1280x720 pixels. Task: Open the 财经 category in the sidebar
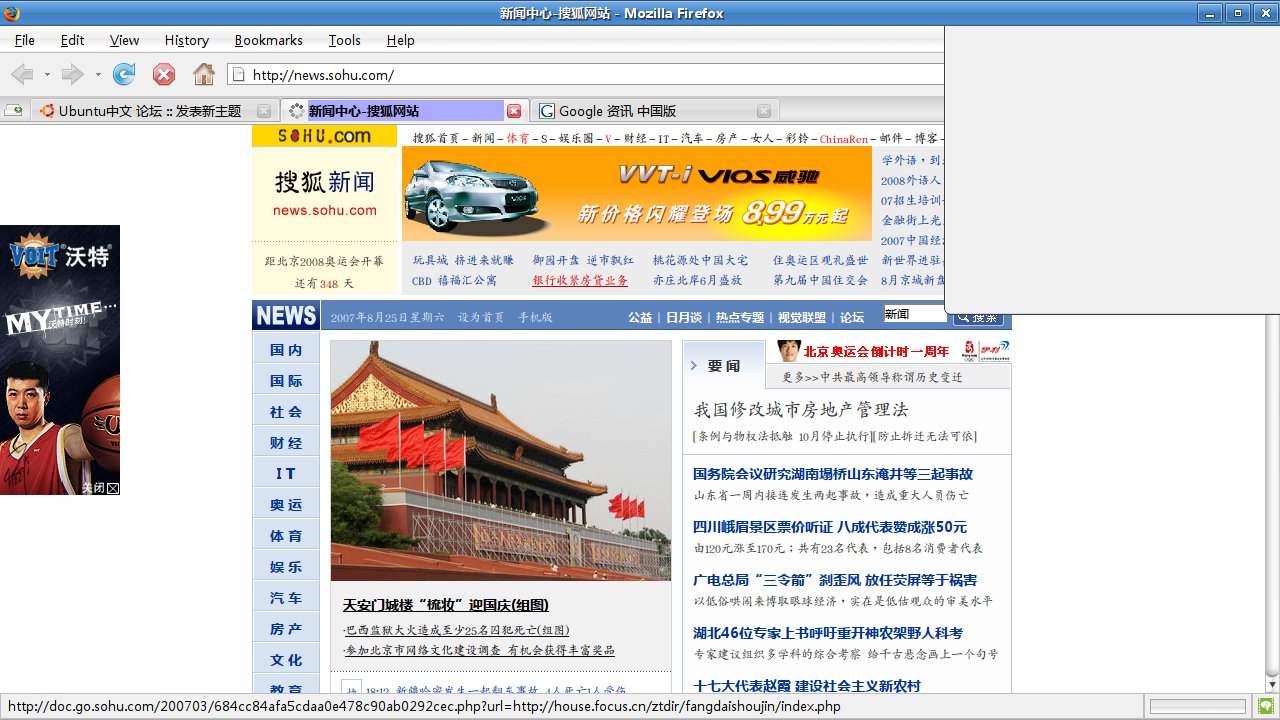click(286, 443)
